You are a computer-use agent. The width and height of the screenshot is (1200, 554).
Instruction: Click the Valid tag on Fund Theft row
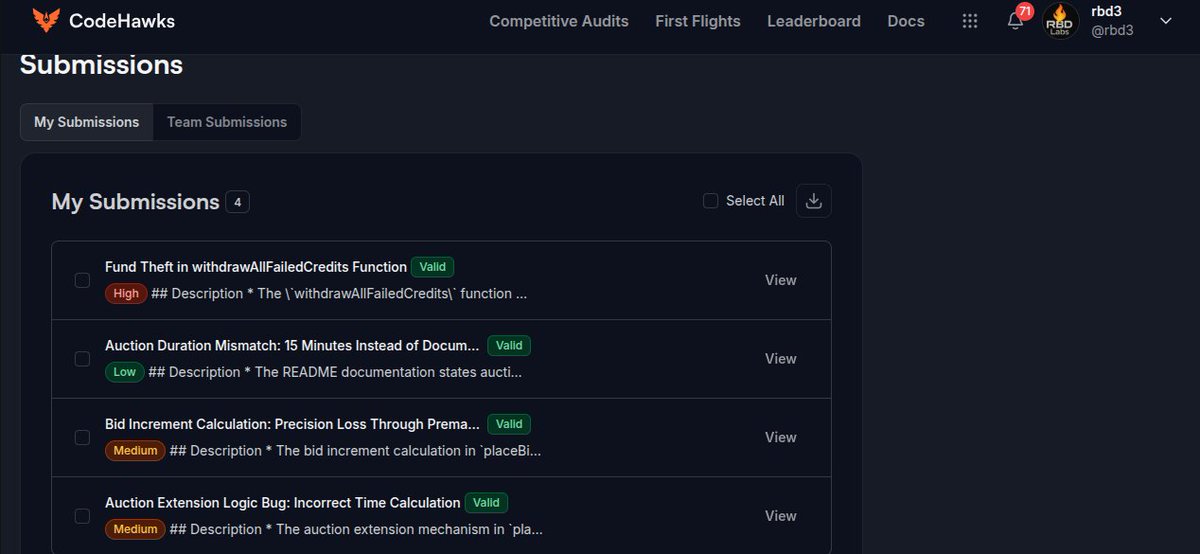(x=433, y=267)
